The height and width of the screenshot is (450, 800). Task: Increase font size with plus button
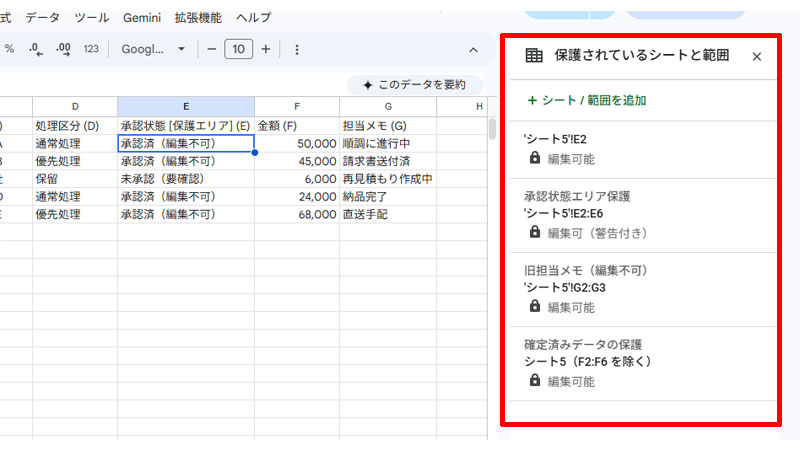tap(266, 49)
